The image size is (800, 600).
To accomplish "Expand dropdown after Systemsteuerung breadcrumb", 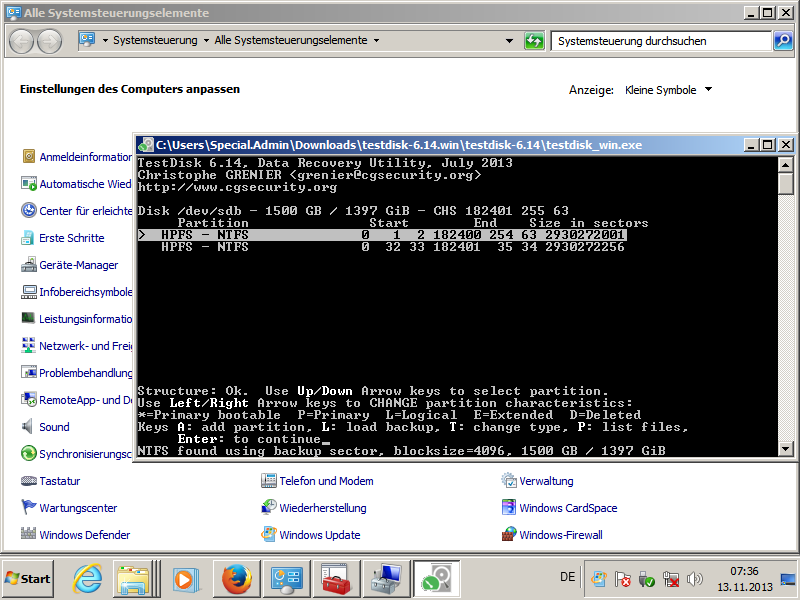I will coord(206,40).
